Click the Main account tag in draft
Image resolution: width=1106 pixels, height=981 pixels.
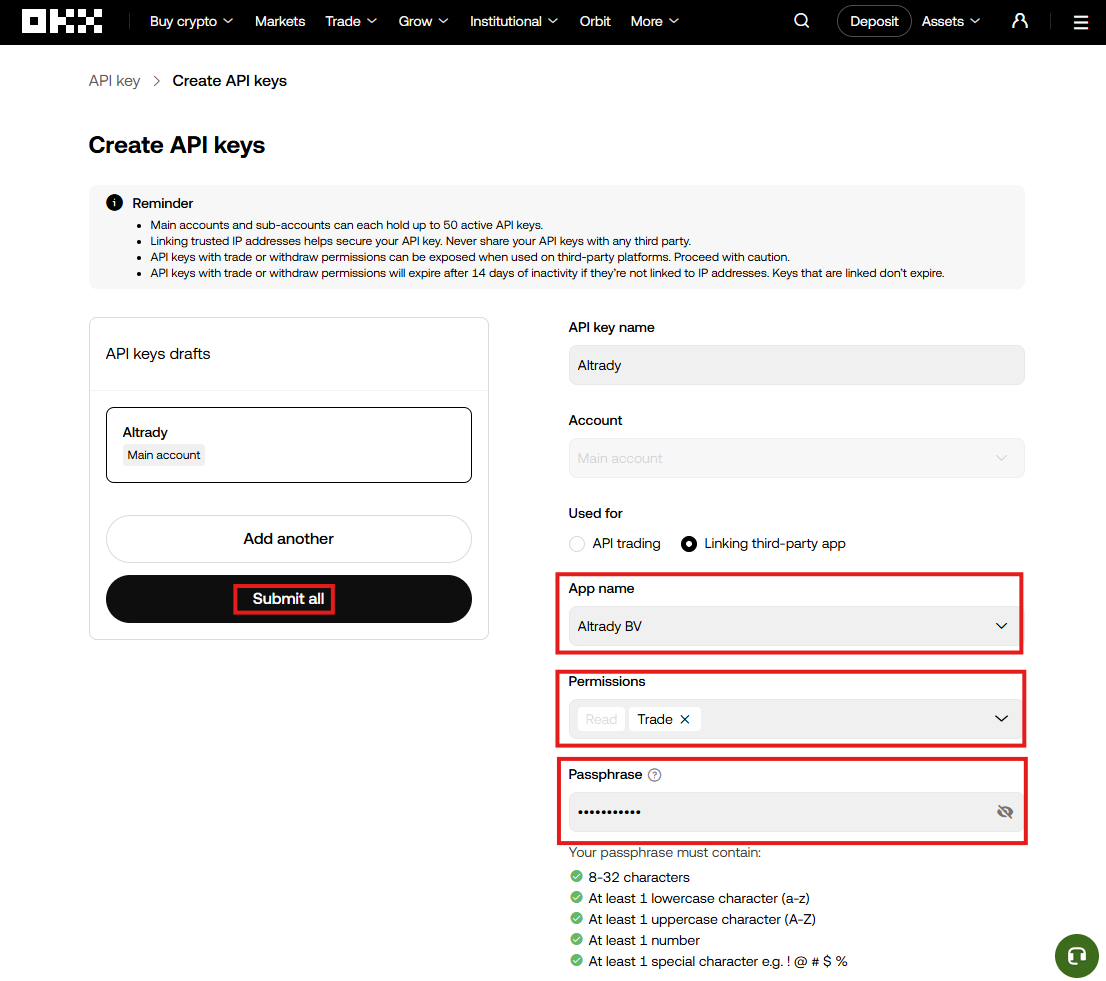(x=164, y=456)
